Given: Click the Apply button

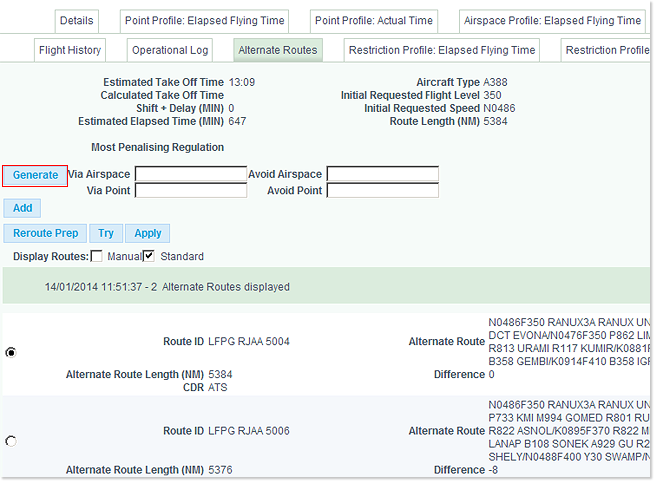Looking at the screenshot, I should (x=148, y=233).
